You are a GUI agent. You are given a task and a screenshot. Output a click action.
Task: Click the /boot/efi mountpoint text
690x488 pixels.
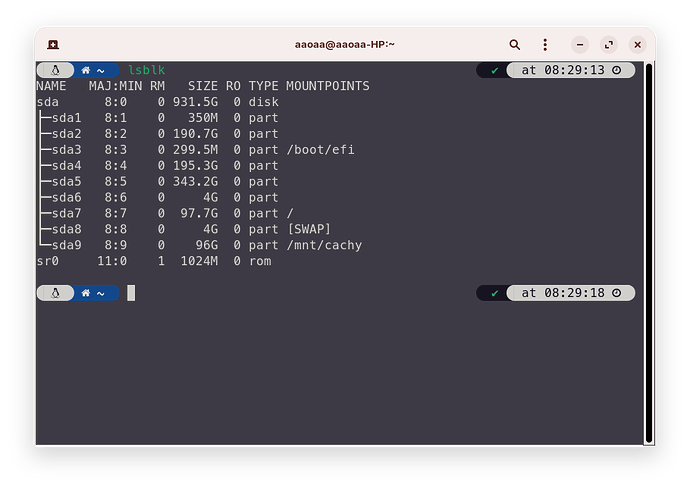320,150
